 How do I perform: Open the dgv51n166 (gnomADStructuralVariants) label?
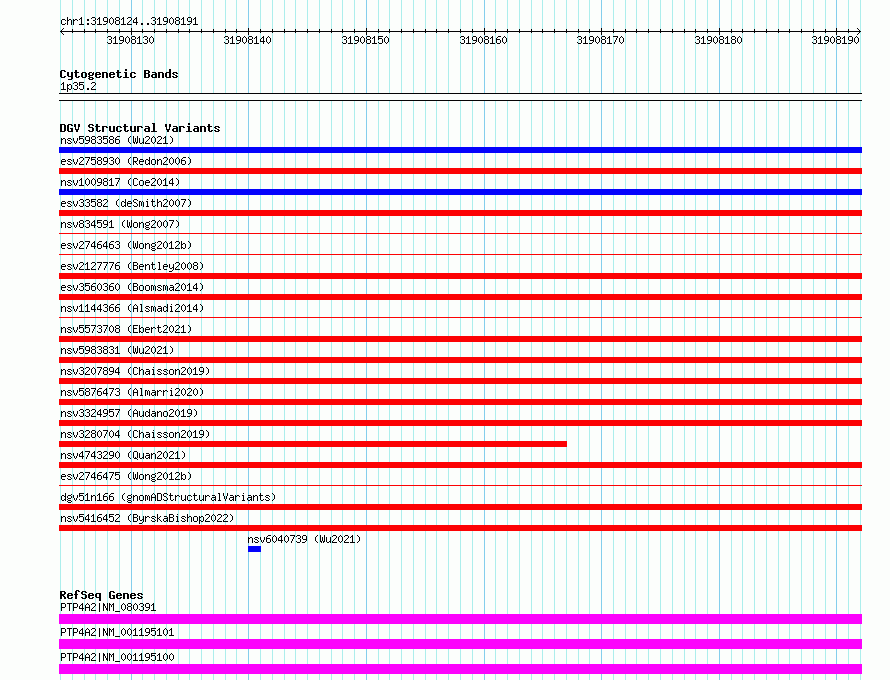(x=168, y=497)
